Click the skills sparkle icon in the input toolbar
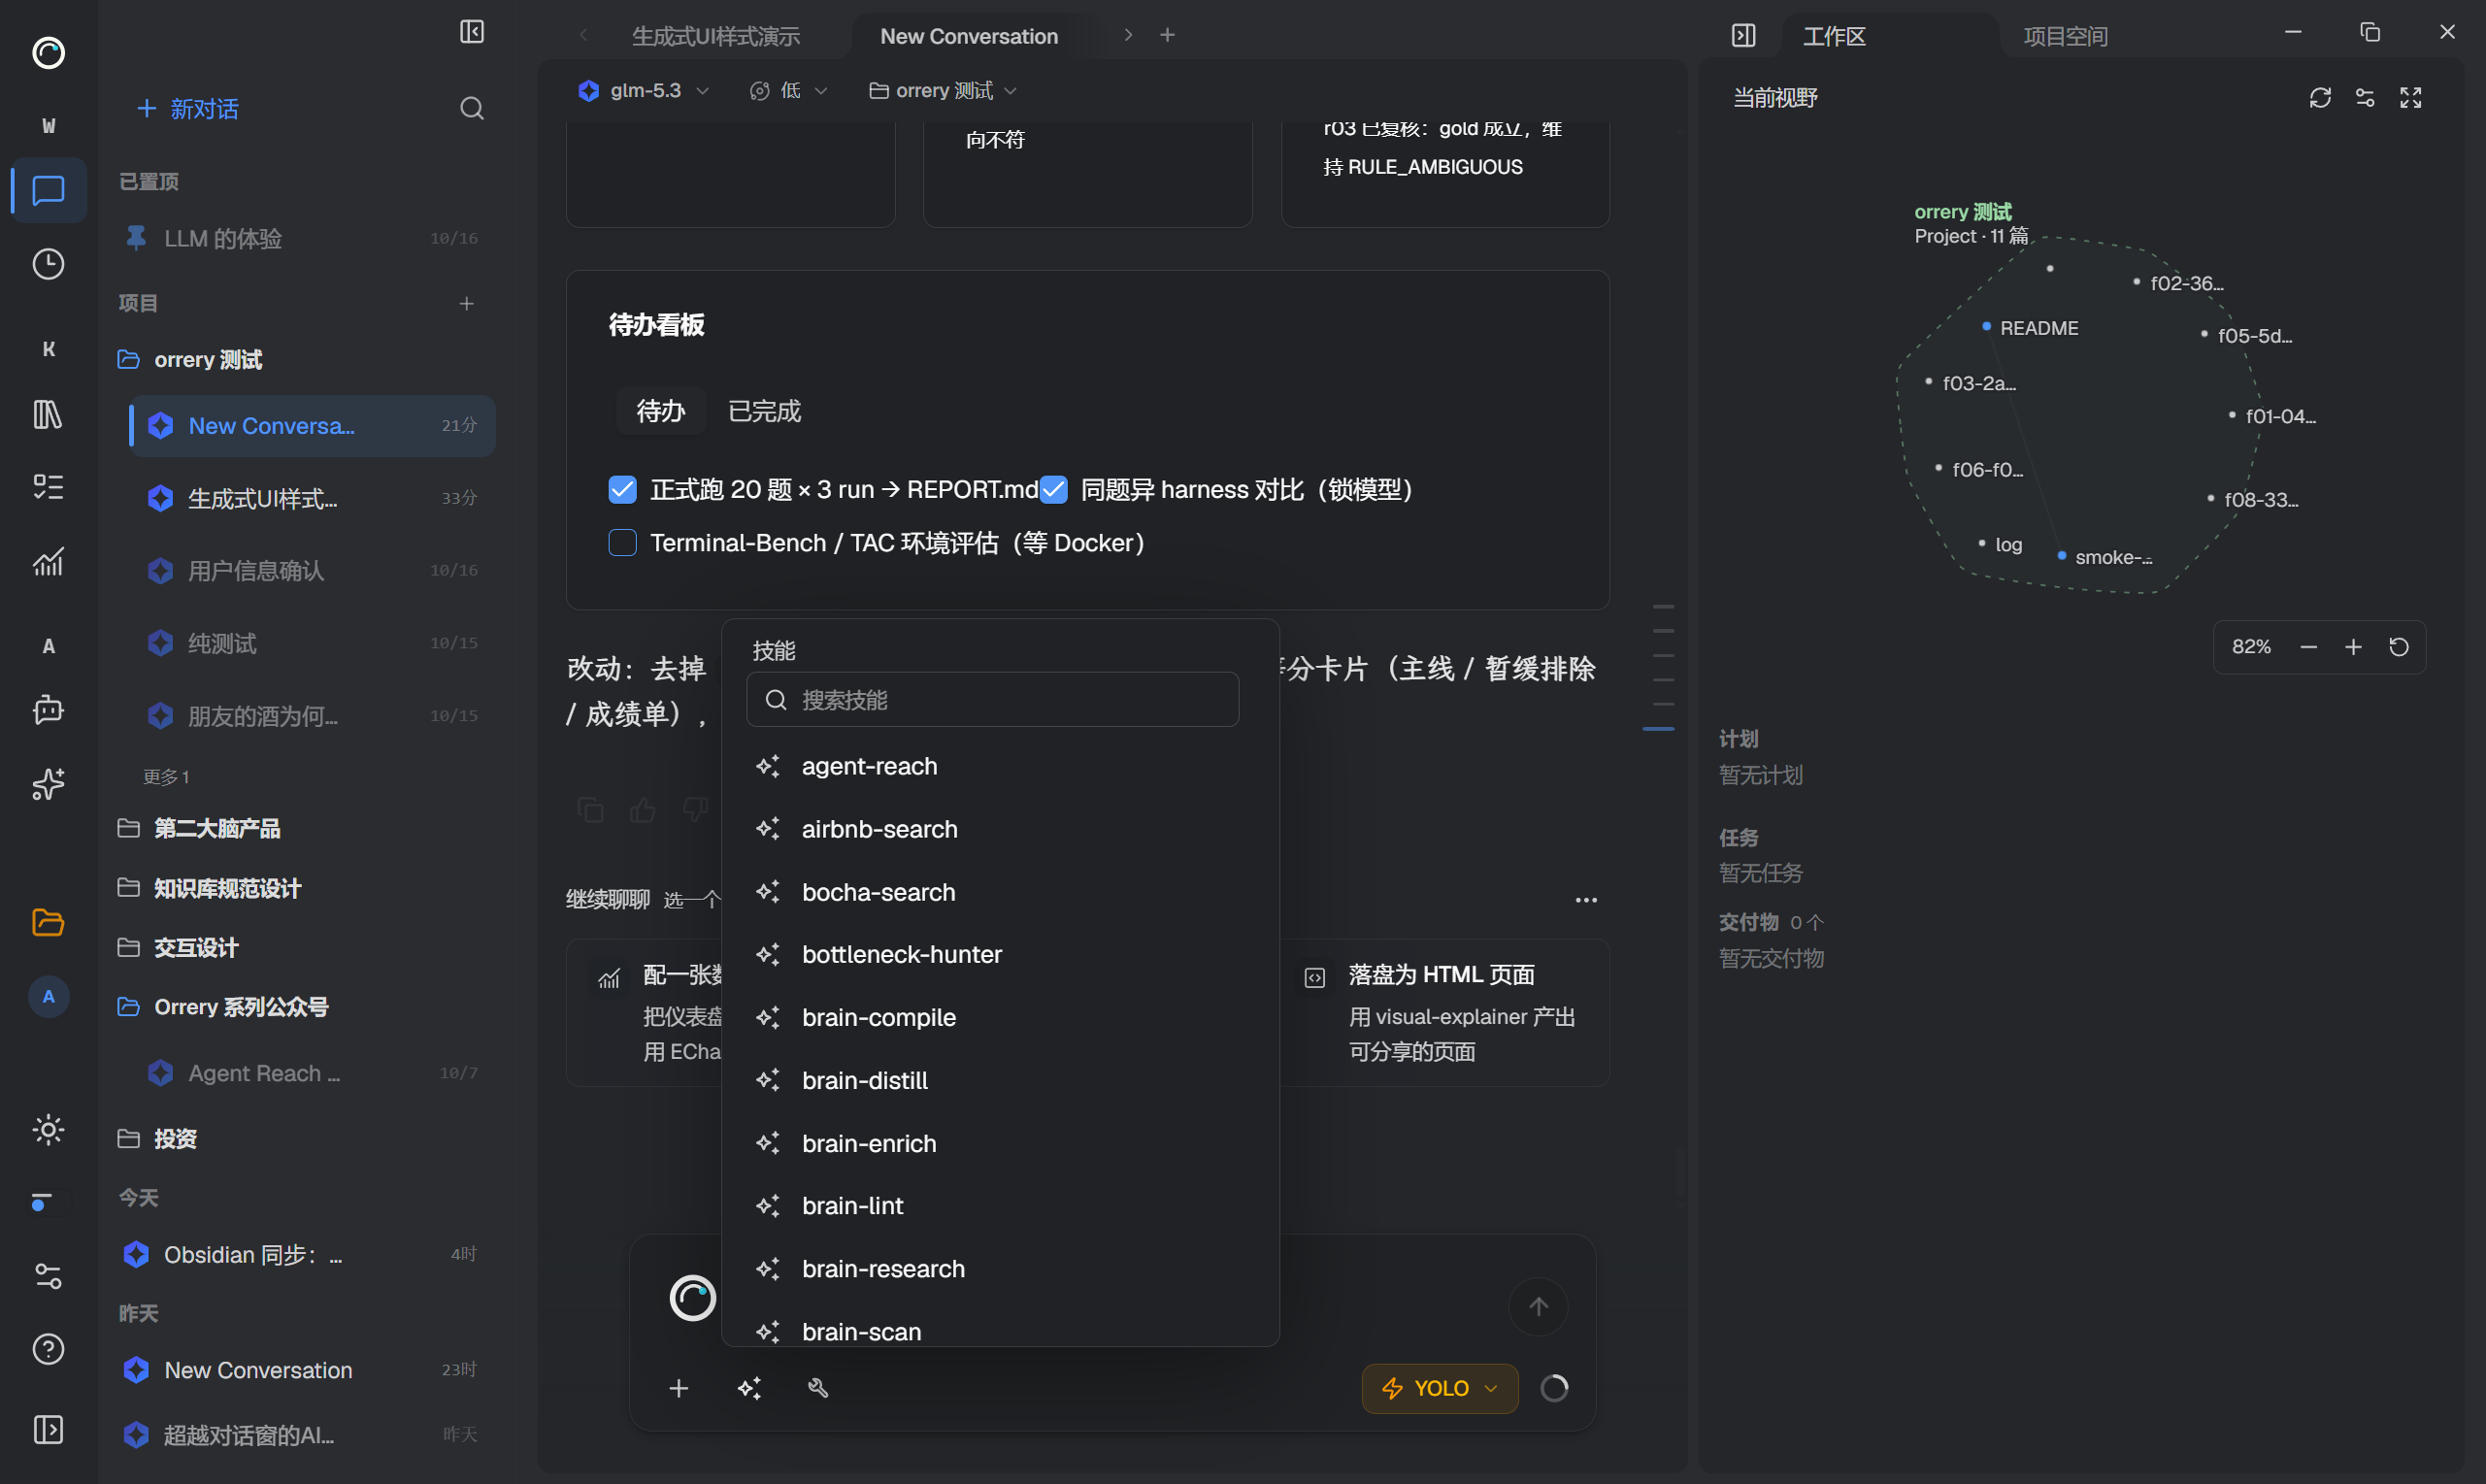Image resolution: width=2486 pixels, height=1484 pixels. (x=749, y=1388)
